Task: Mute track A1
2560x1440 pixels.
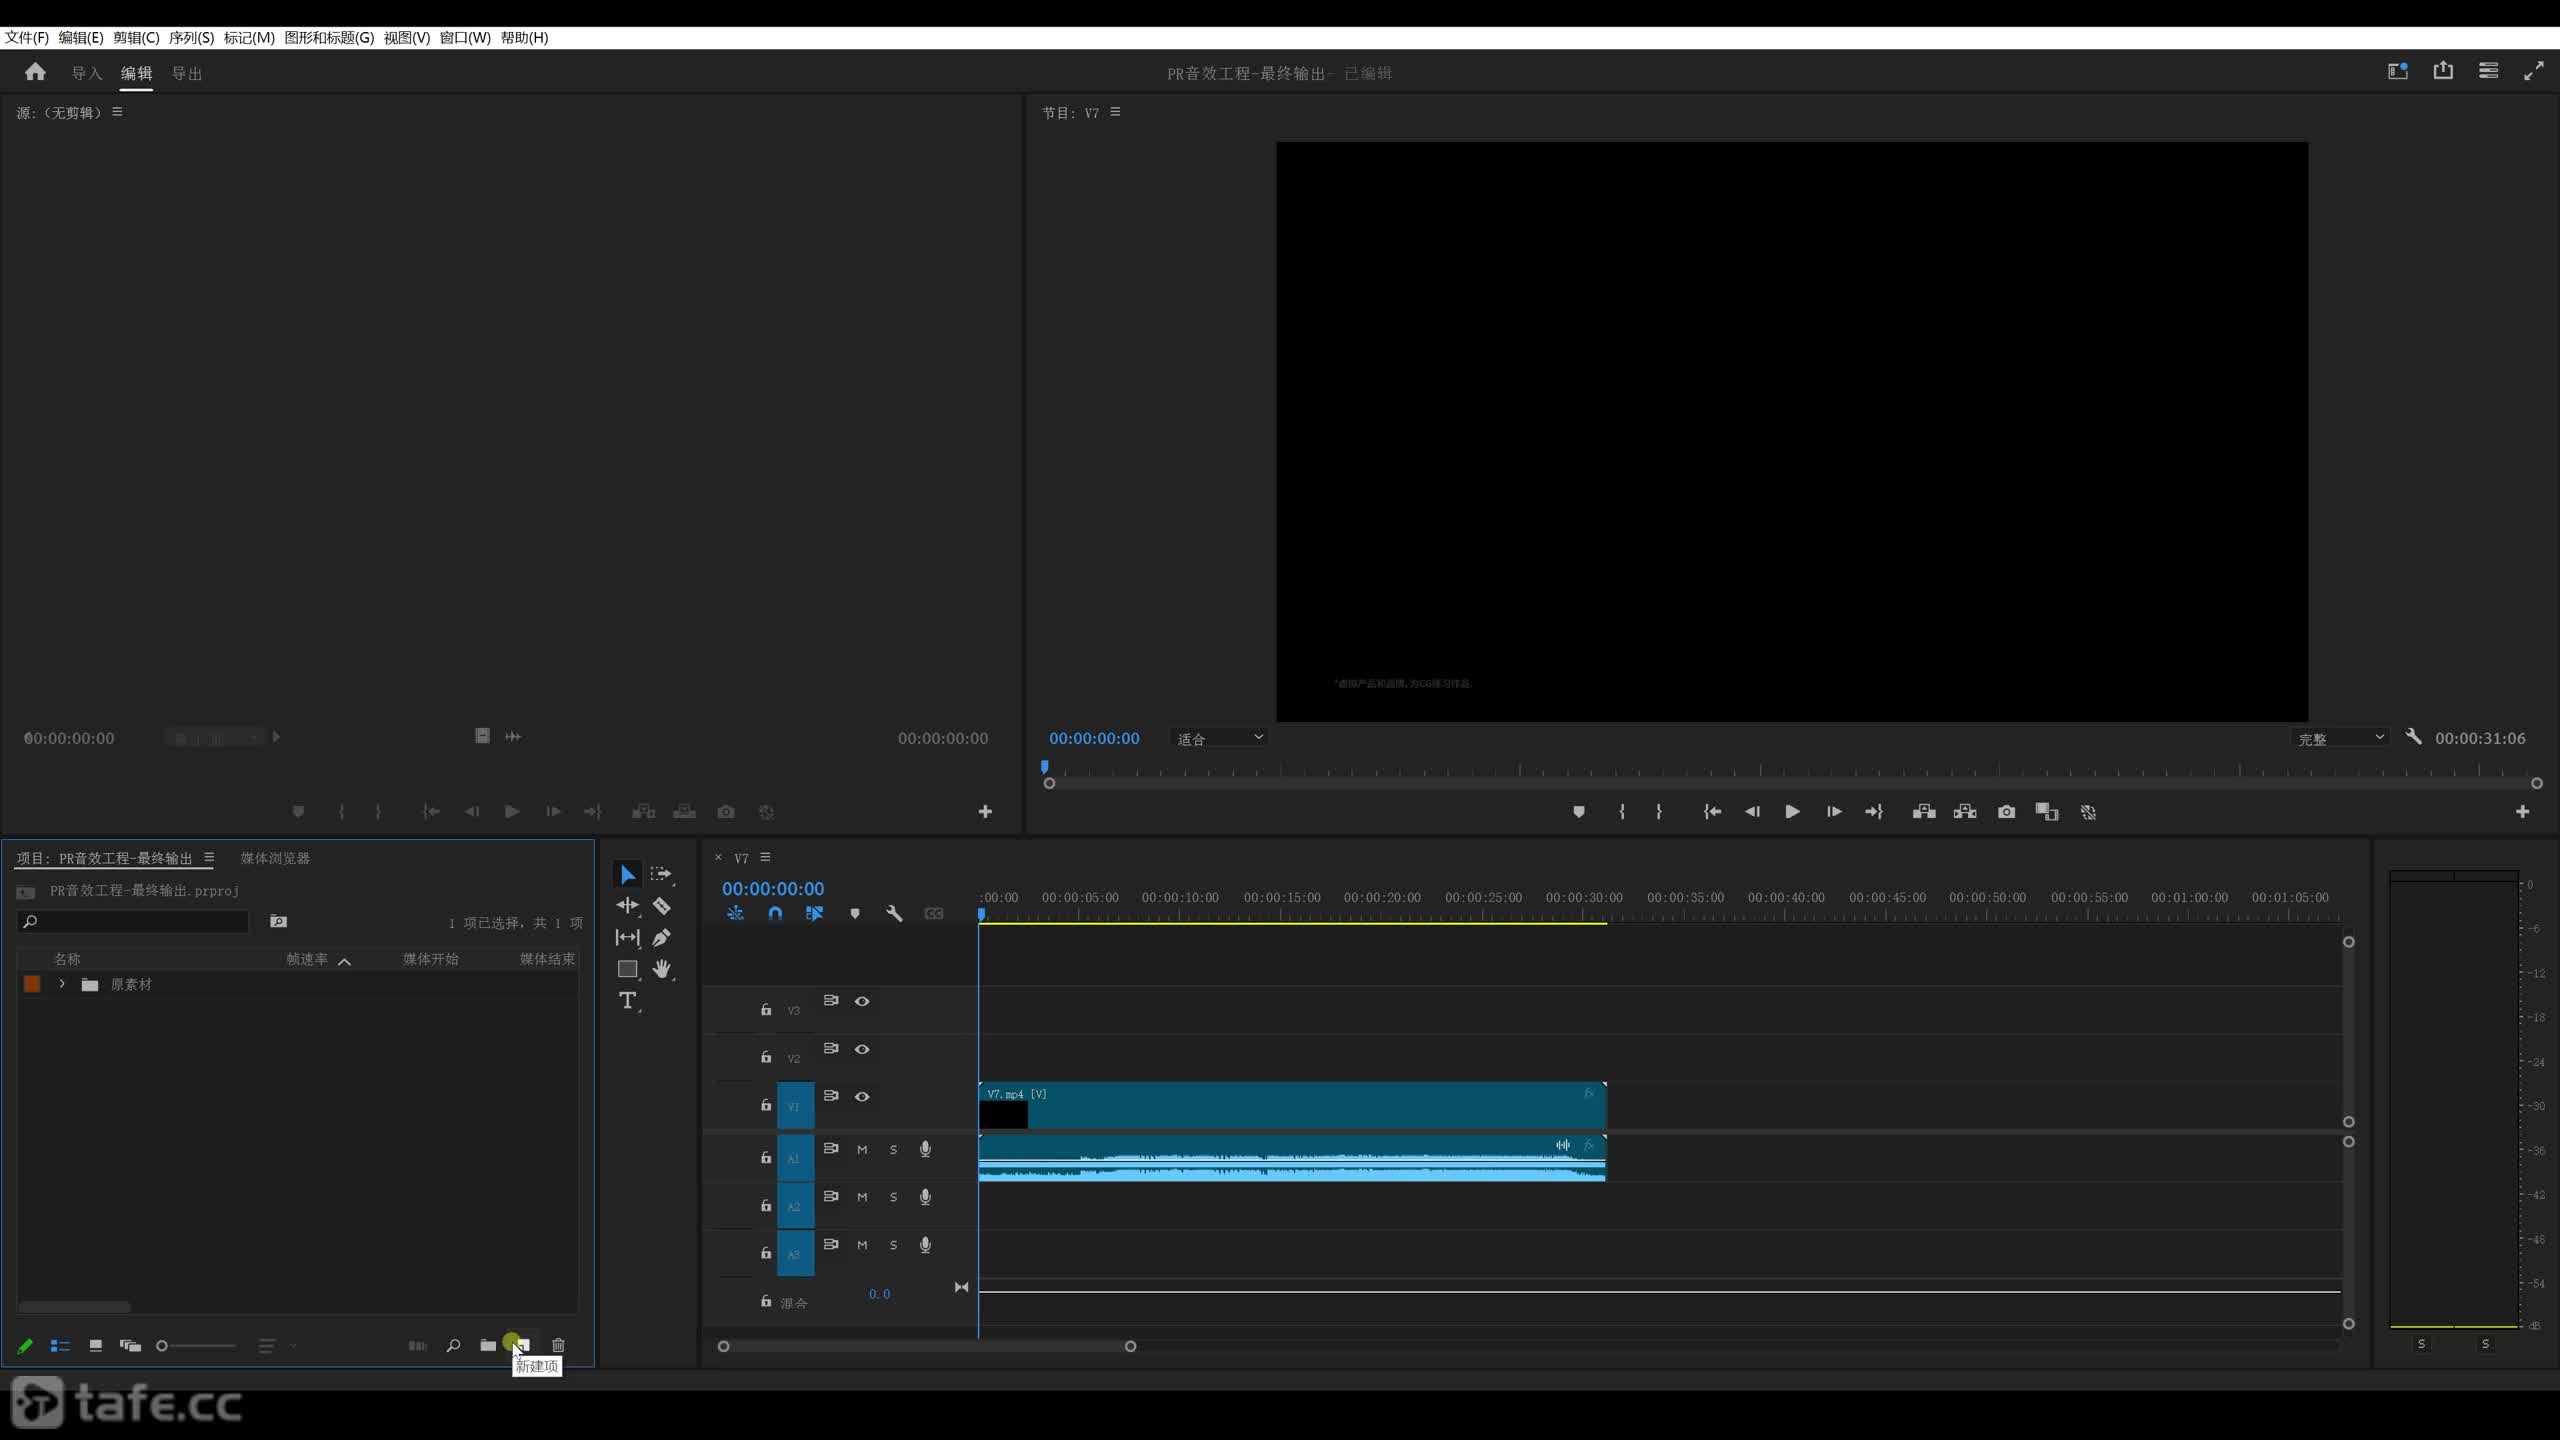Action: [x=862, y=1150]
